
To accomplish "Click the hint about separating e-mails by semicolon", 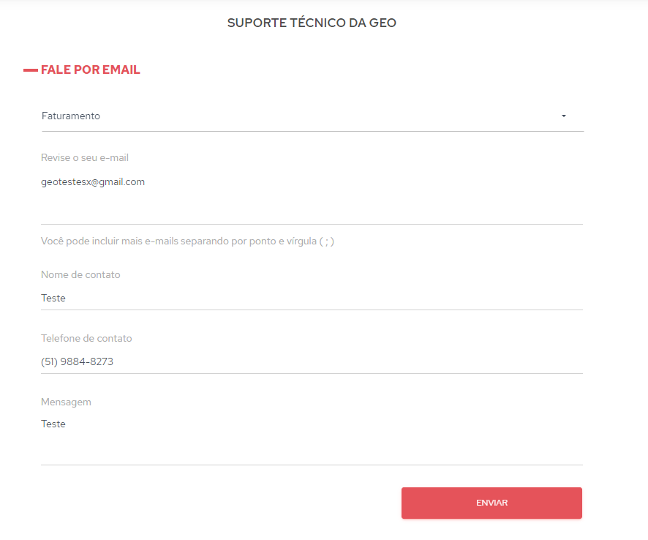I will 188,241.
